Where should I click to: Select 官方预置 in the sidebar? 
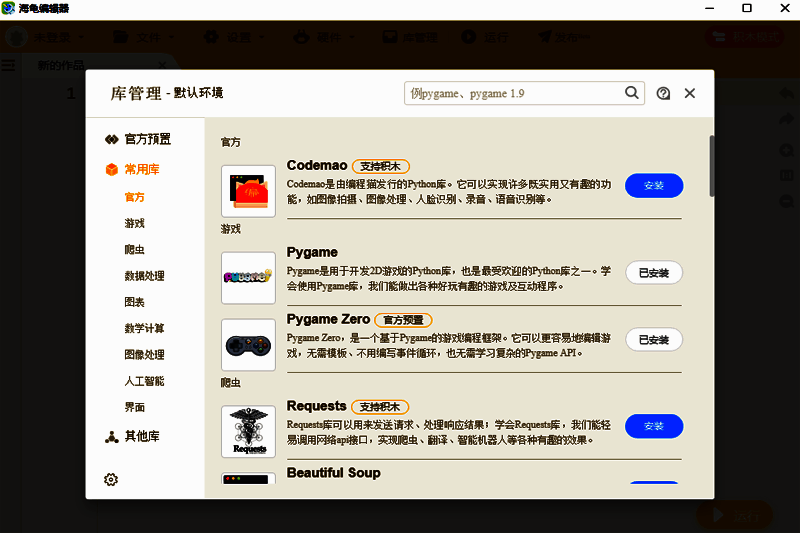138,139
